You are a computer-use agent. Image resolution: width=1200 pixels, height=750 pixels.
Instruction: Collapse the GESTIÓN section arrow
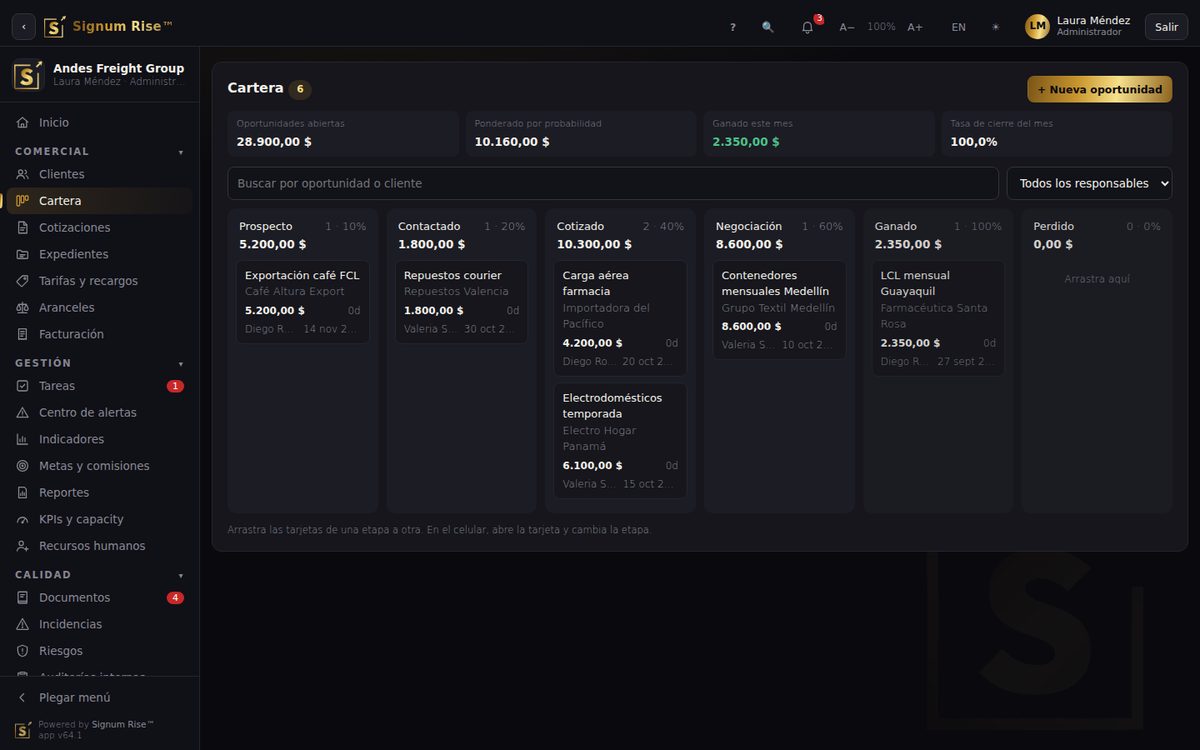(181, 364)
